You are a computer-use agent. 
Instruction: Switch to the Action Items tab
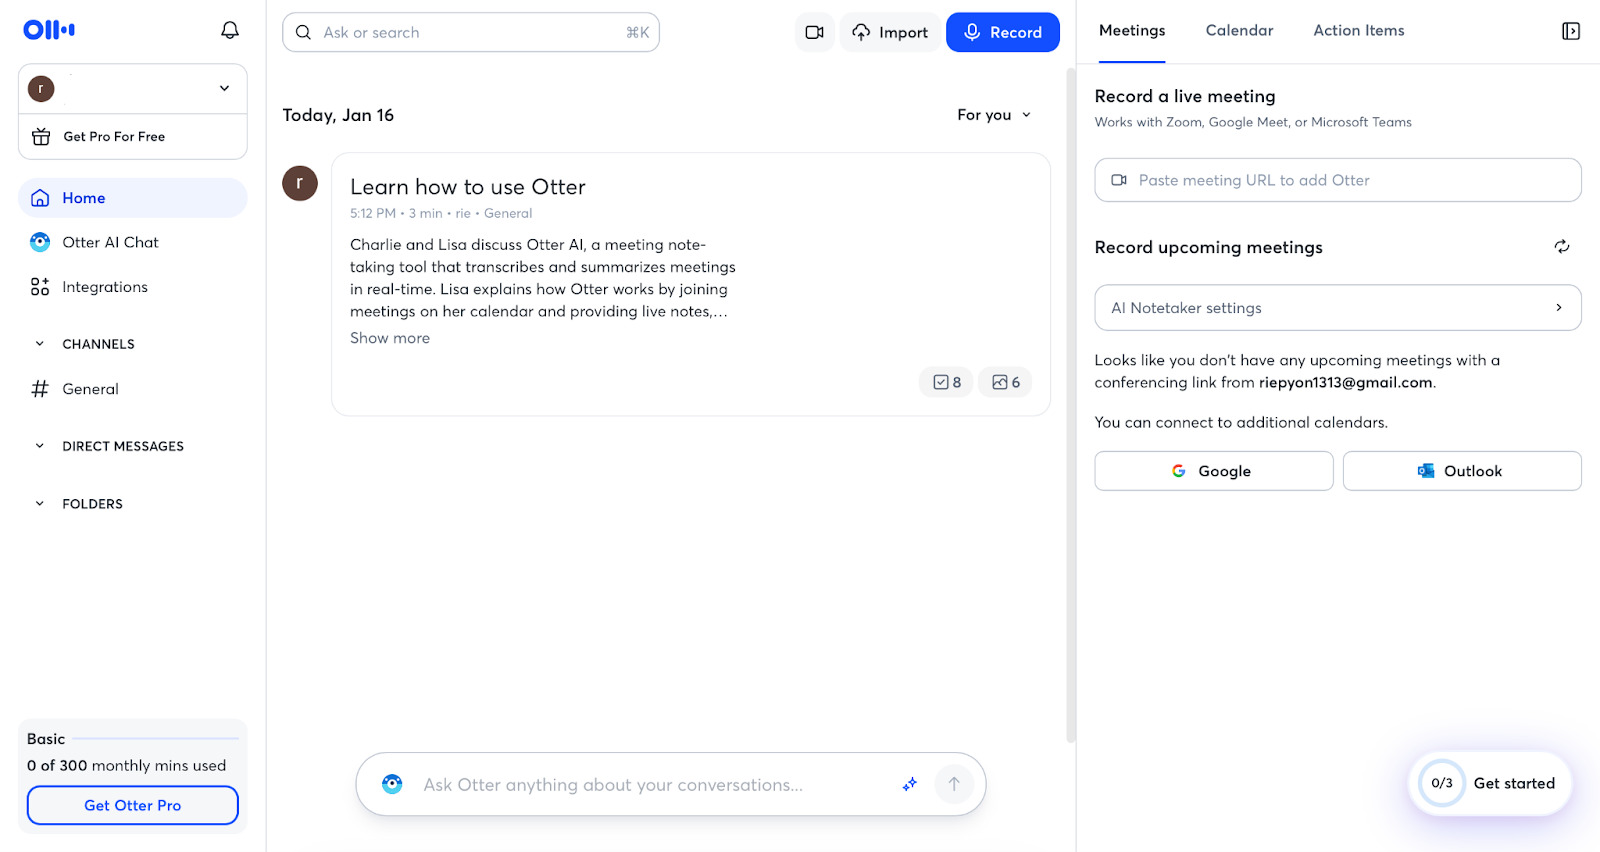point(1358,31)
